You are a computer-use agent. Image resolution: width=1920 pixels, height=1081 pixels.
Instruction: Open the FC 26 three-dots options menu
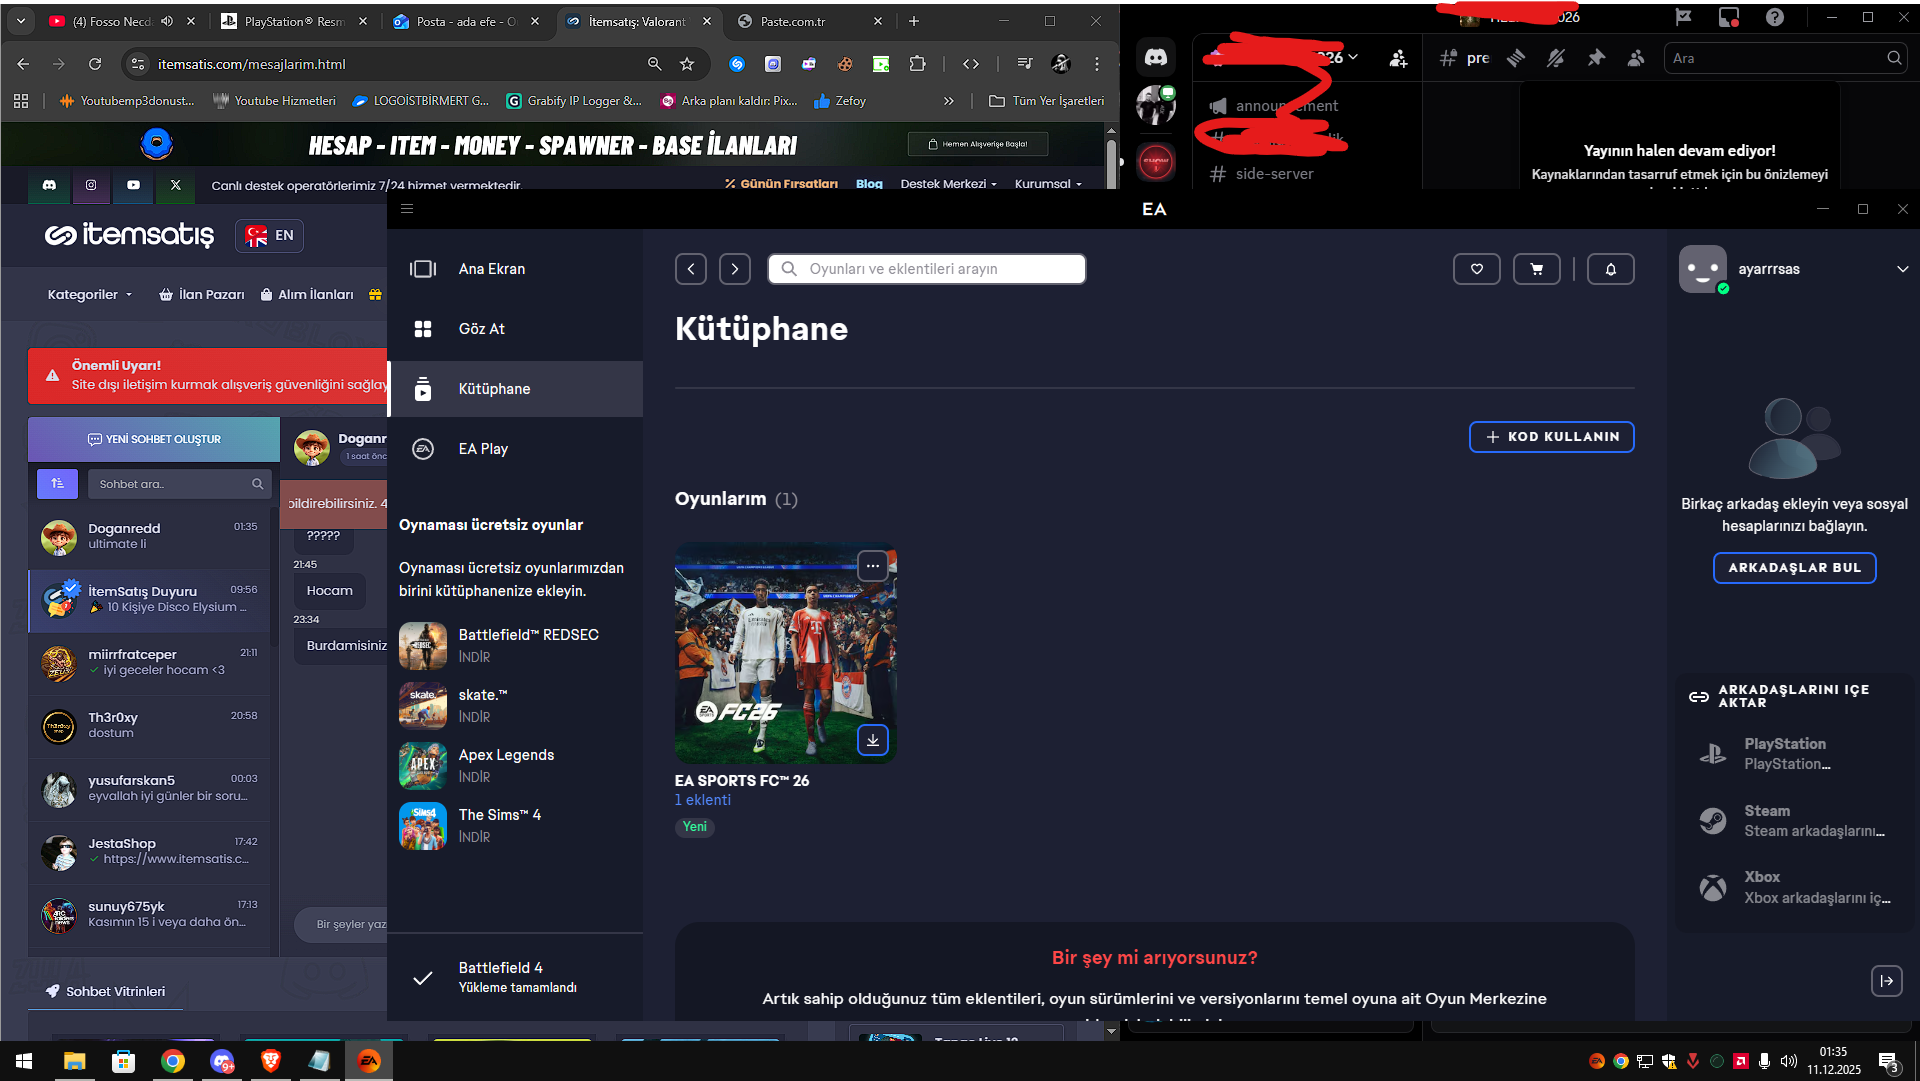click(873, 566)
